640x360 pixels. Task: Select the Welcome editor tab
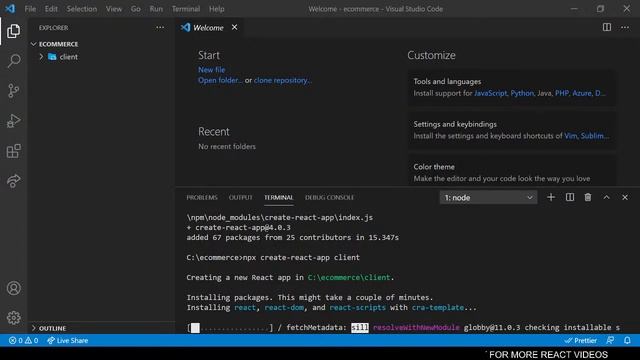(x=208, y=27)
